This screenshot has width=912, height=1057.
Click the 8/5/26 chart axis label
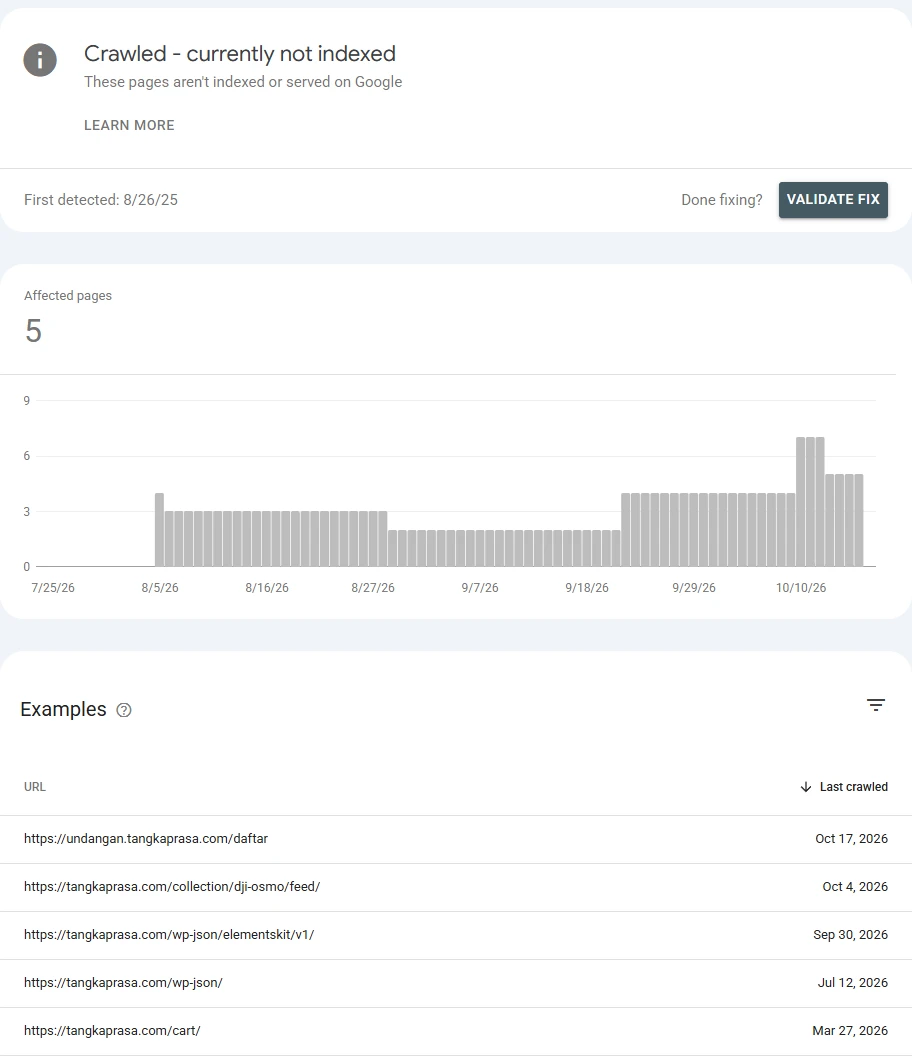click(x=160, y=588)
